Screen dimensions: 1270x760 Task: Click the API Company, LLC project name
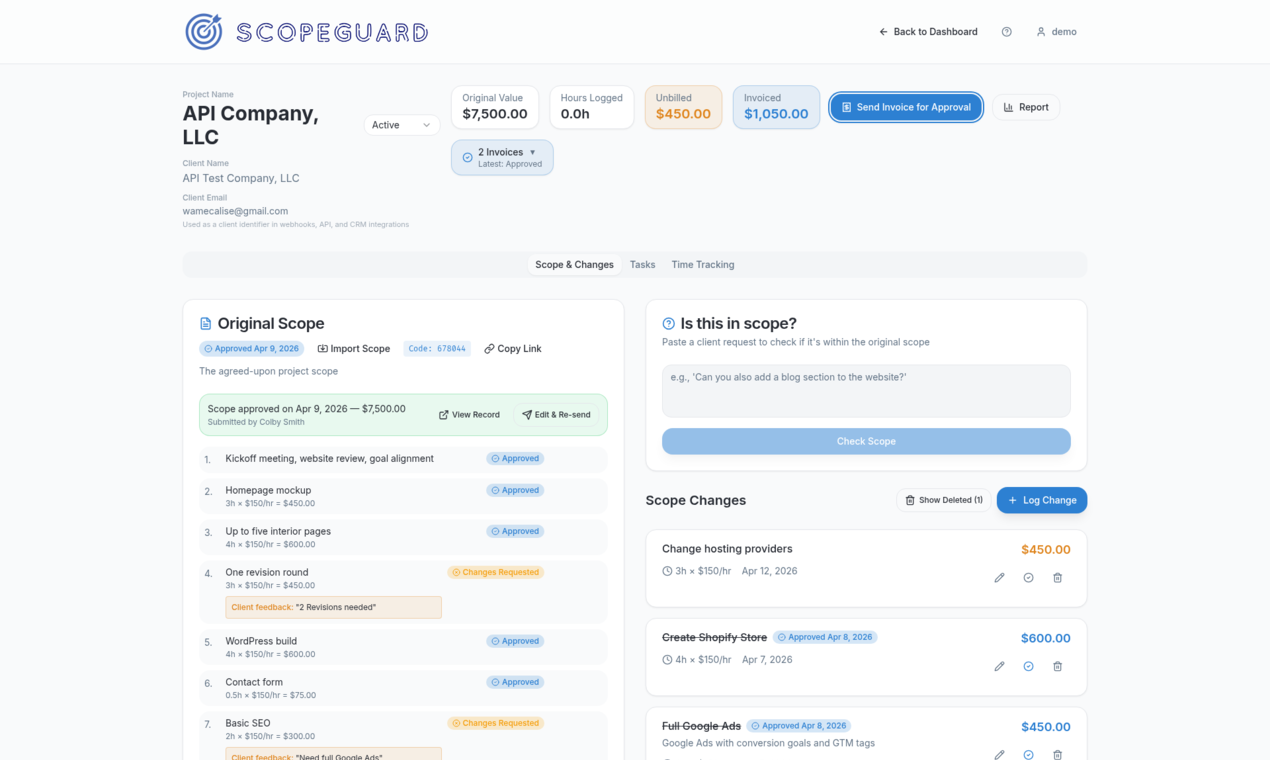click(x=251, y=125)
